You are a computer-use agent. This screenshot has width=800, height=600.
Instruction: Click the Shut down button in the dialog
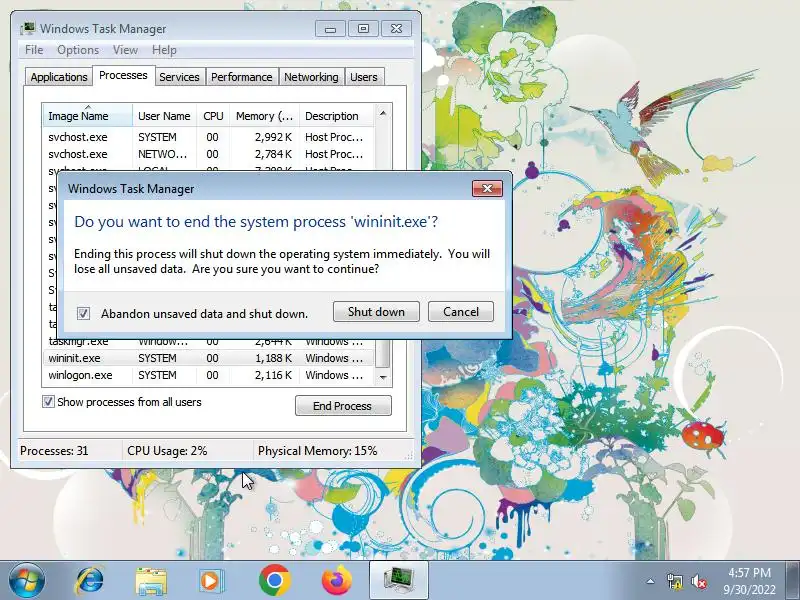coord(376,312)
